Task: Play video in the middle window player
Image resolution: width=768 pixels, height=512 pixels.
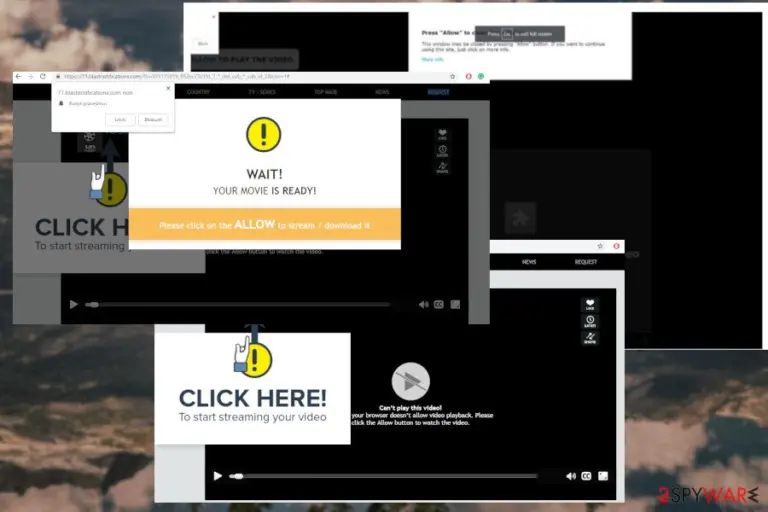Action: tap(73, 305)
